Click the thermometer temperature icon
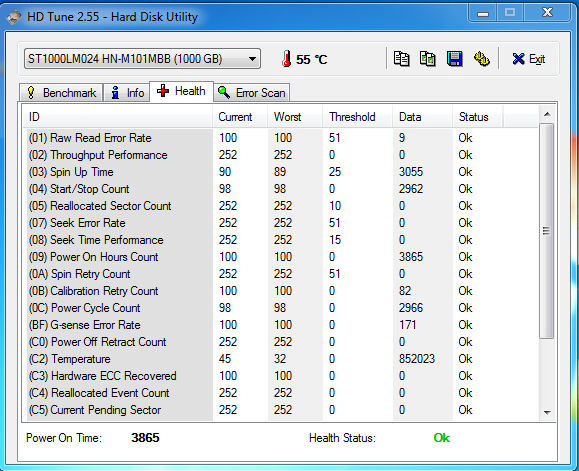 coord(287,59)
